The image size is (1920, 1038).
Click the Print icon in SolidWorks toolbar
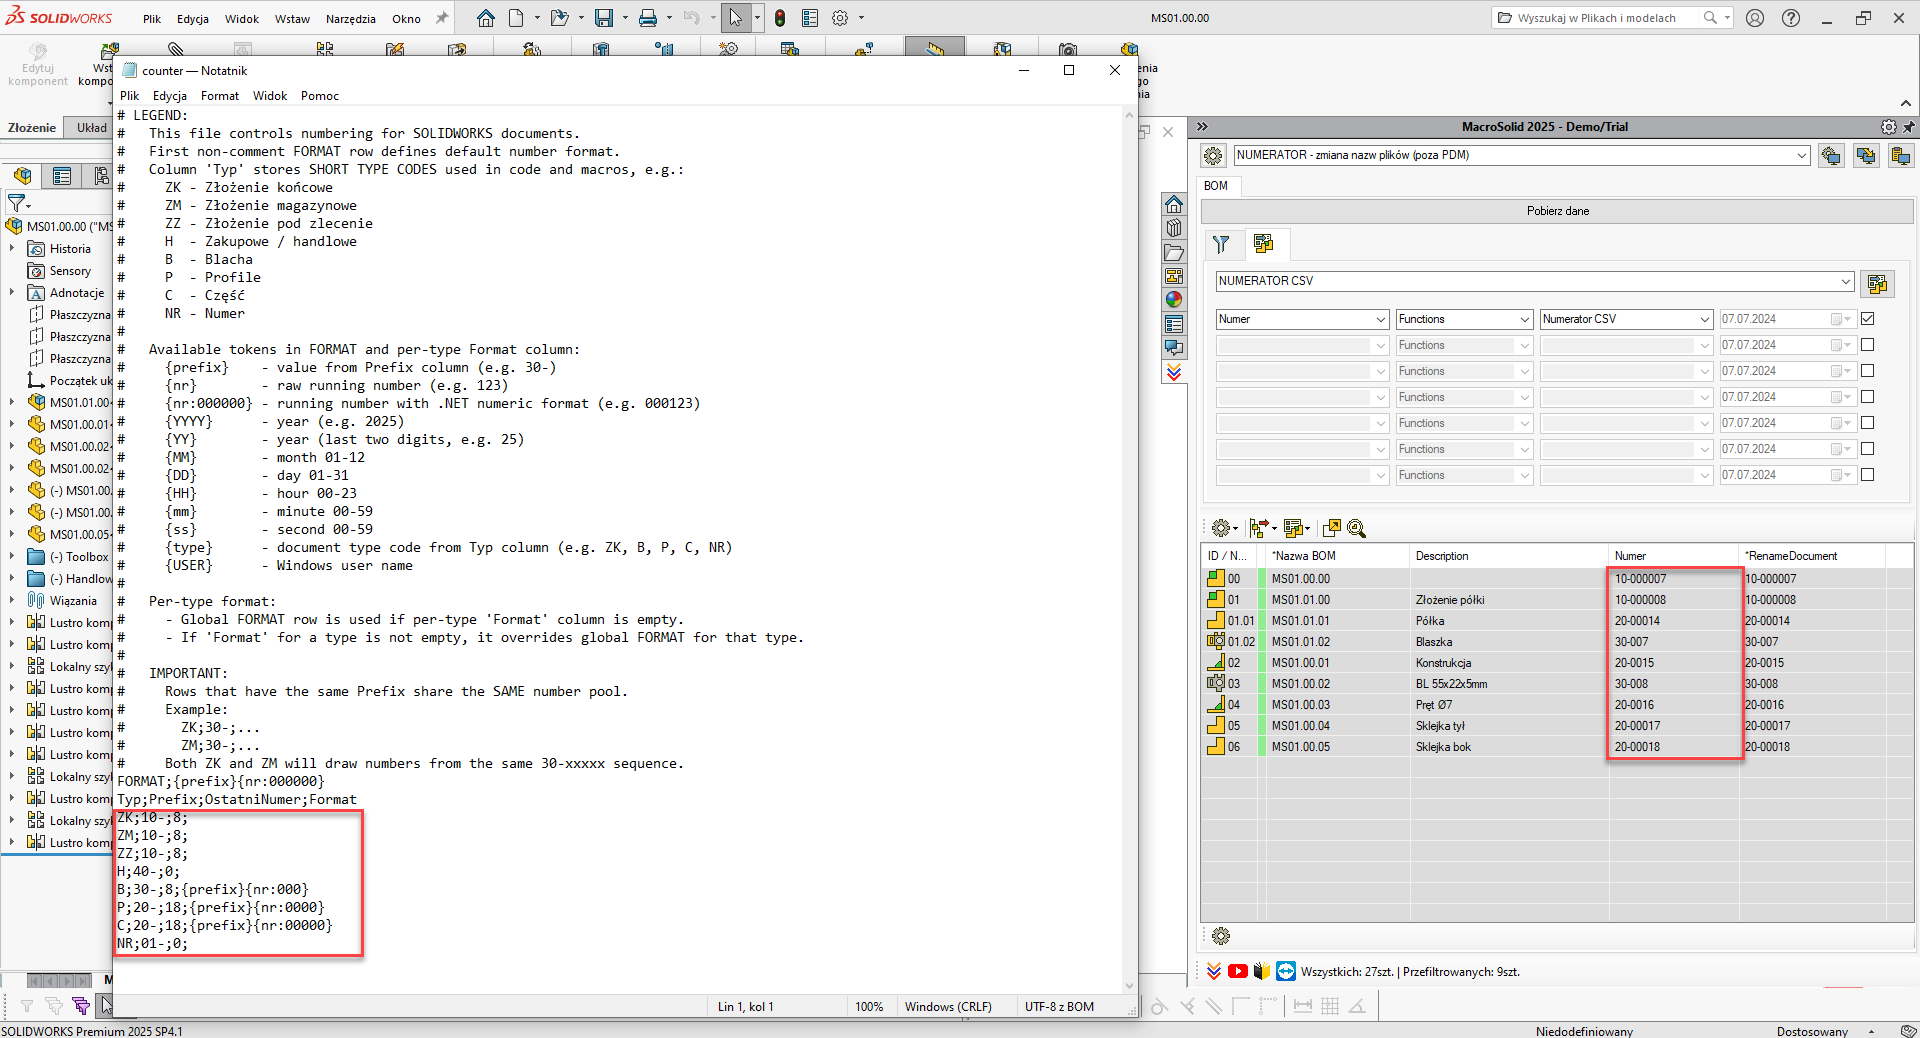pos(648,18)
